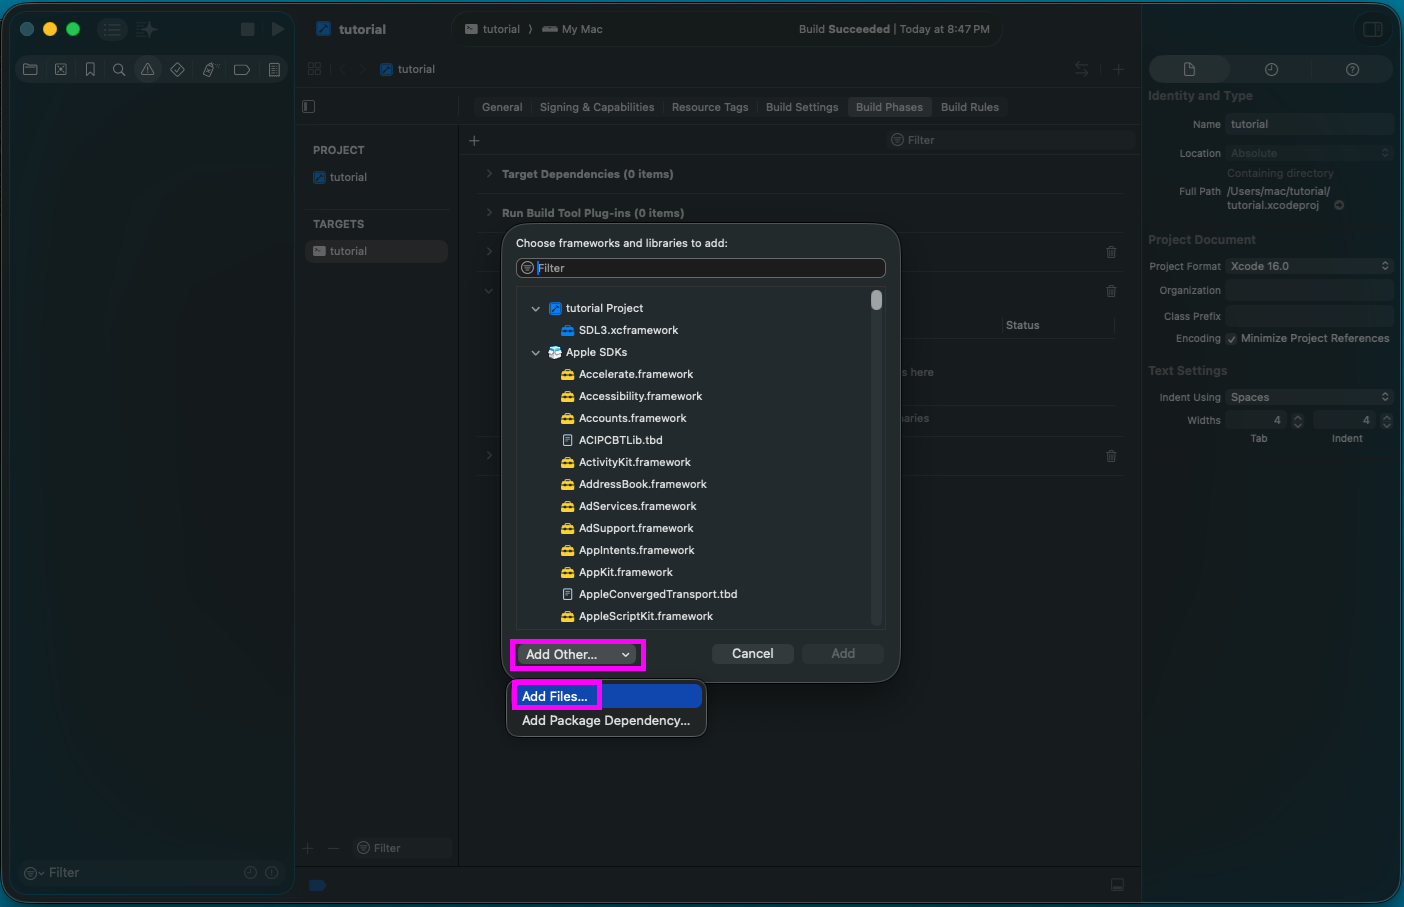This screenshot has height=907, width=1404.
Task: Switch to Resource Tags tab
Action: pyautogui.click(x=710, y=107)
